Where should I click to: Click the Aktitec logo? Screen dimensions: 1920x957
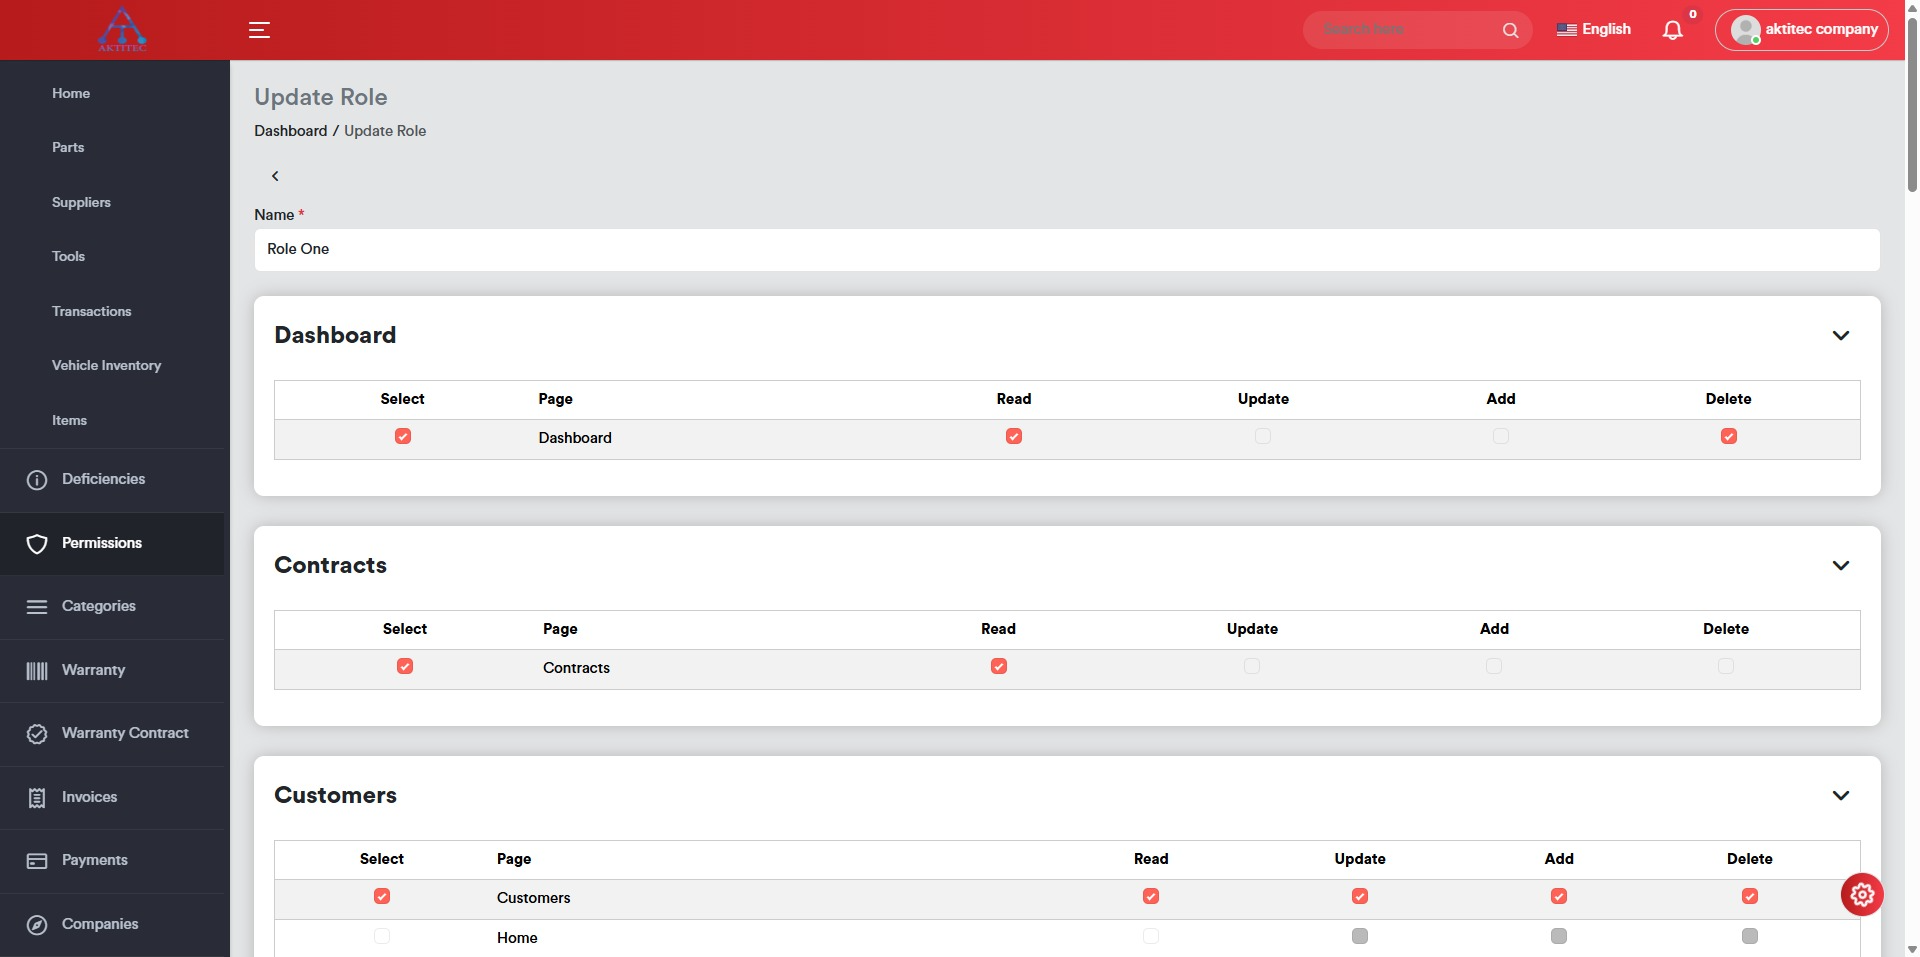(122, 30)
